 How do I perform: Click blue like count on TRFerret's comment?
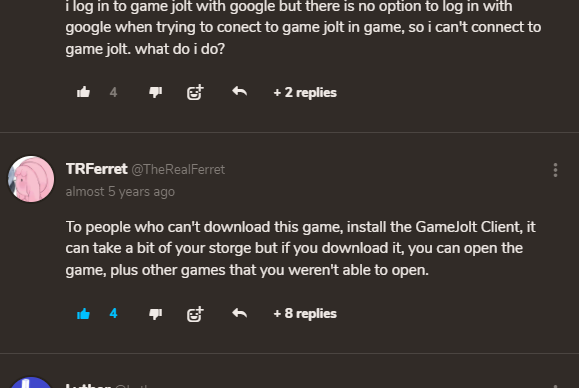click(x=113, y=313)
